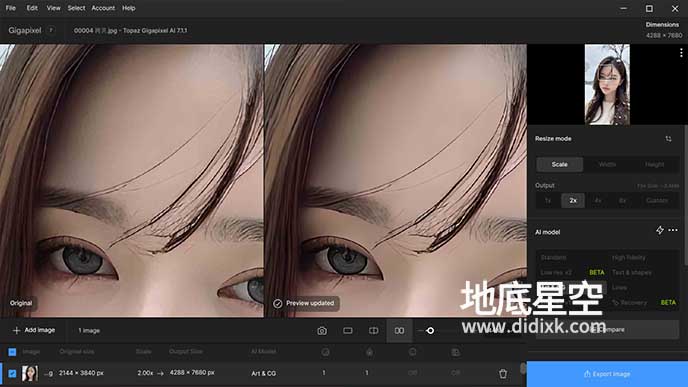Maximize the Gigapixel window

[x=649, y=8]
